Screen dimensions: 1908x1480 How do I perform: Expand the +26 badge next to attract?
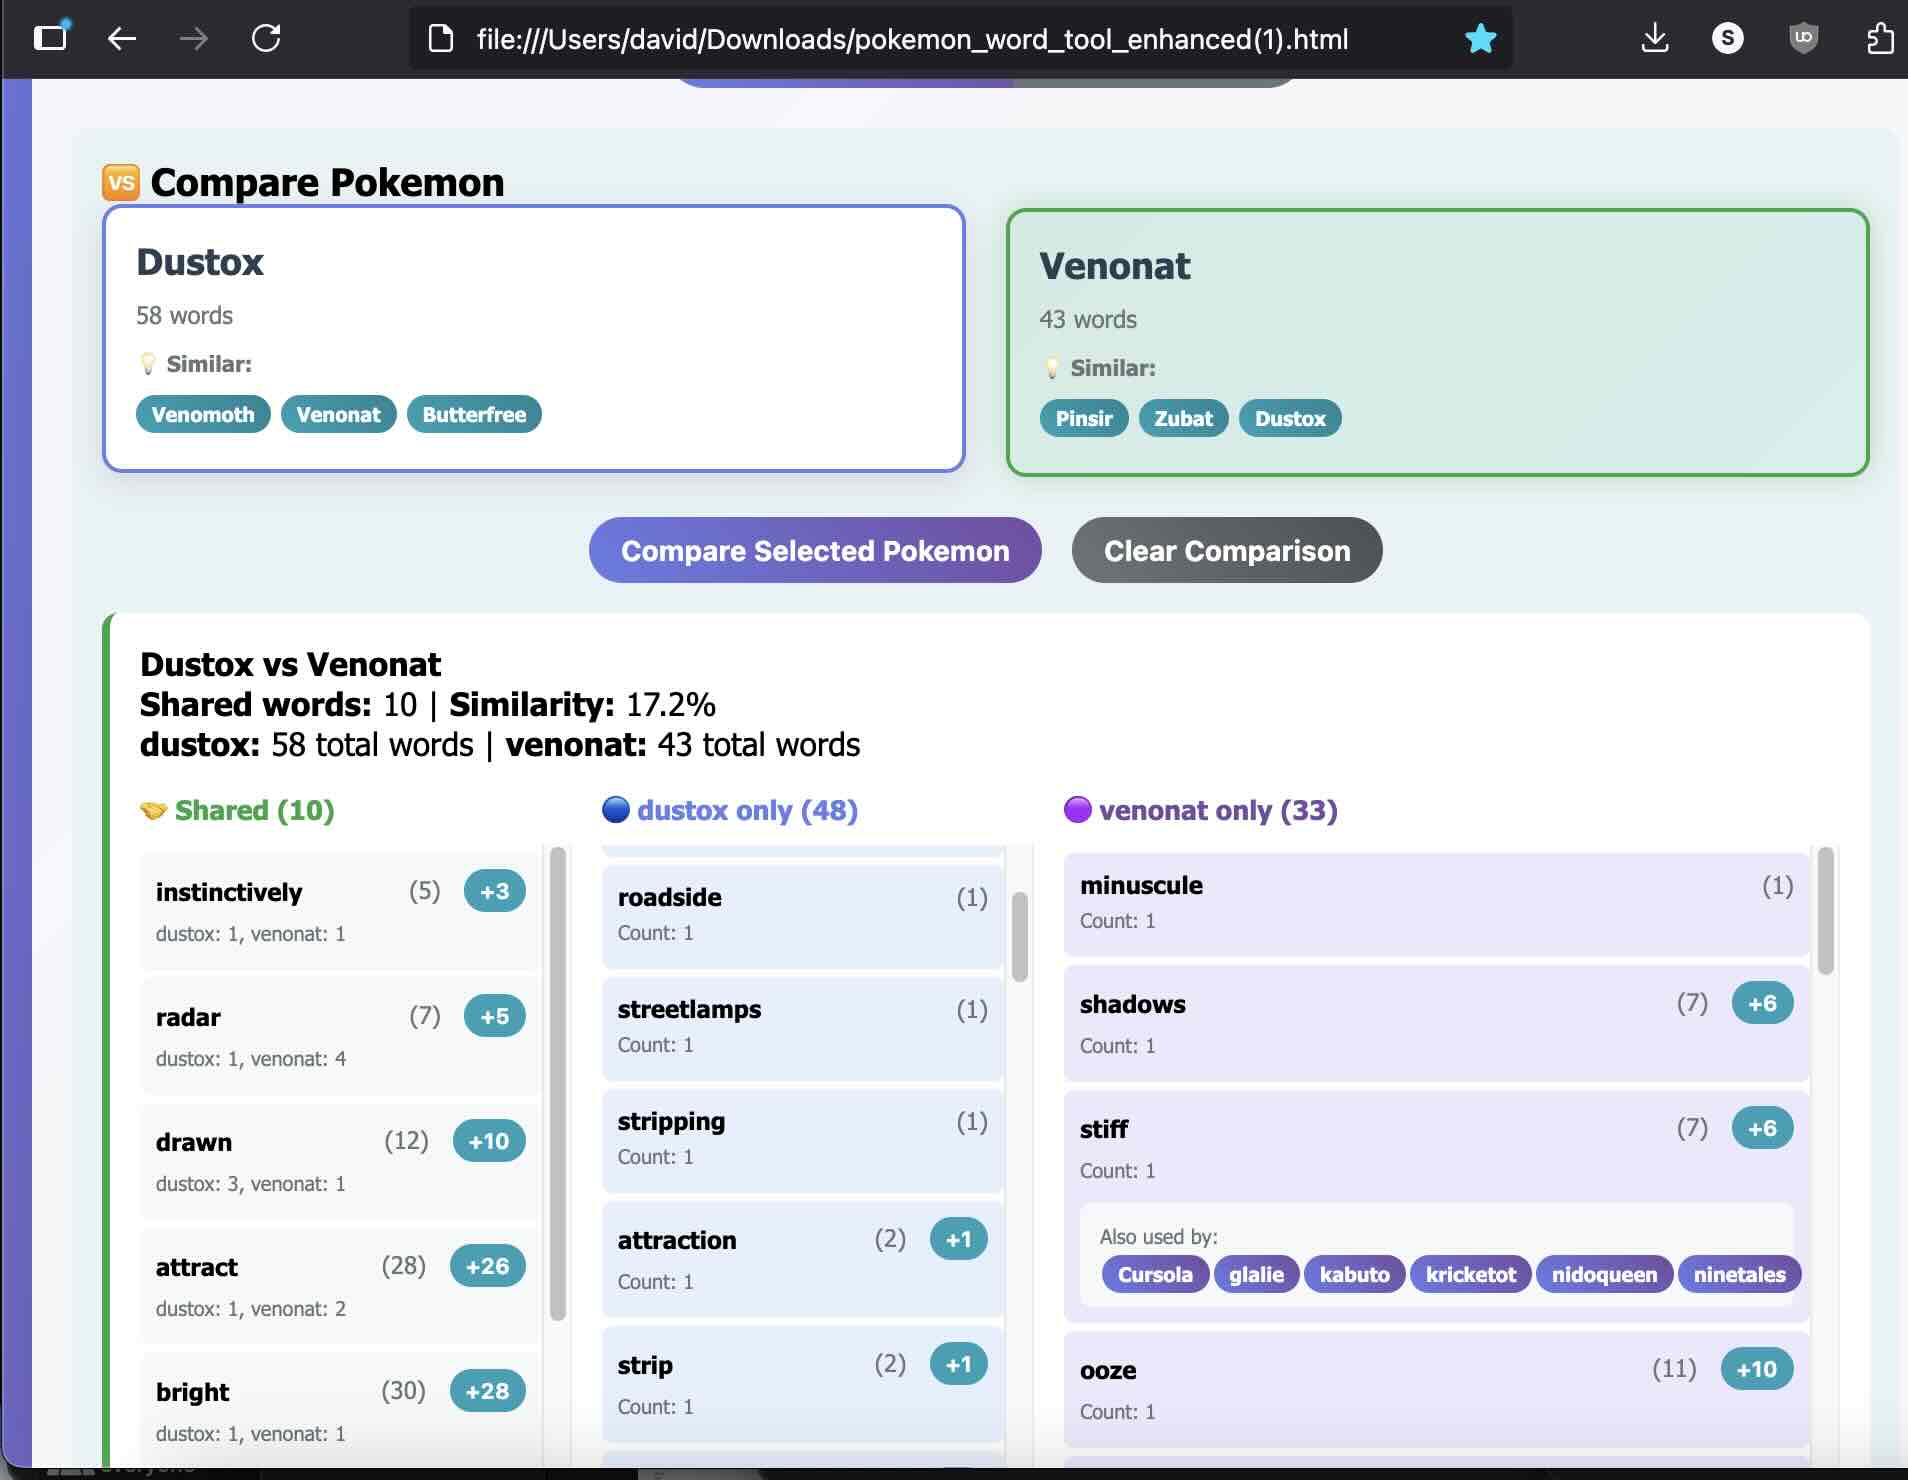click(487, 1266)
